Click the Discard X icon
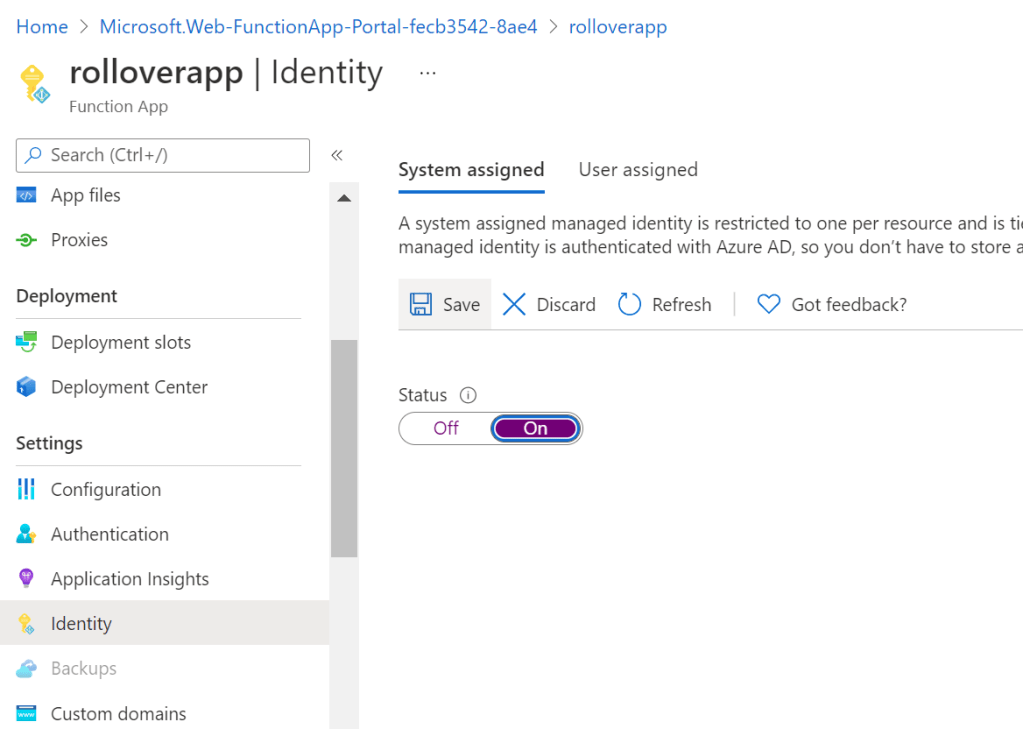Image resolution: width=1023 pixels, height=729 pixels. click(x=514, y=304)
